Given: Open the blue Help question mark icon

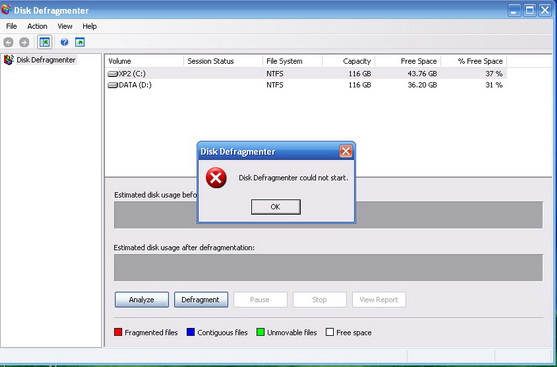Looking at the screenshot, I should coord(64,43).
